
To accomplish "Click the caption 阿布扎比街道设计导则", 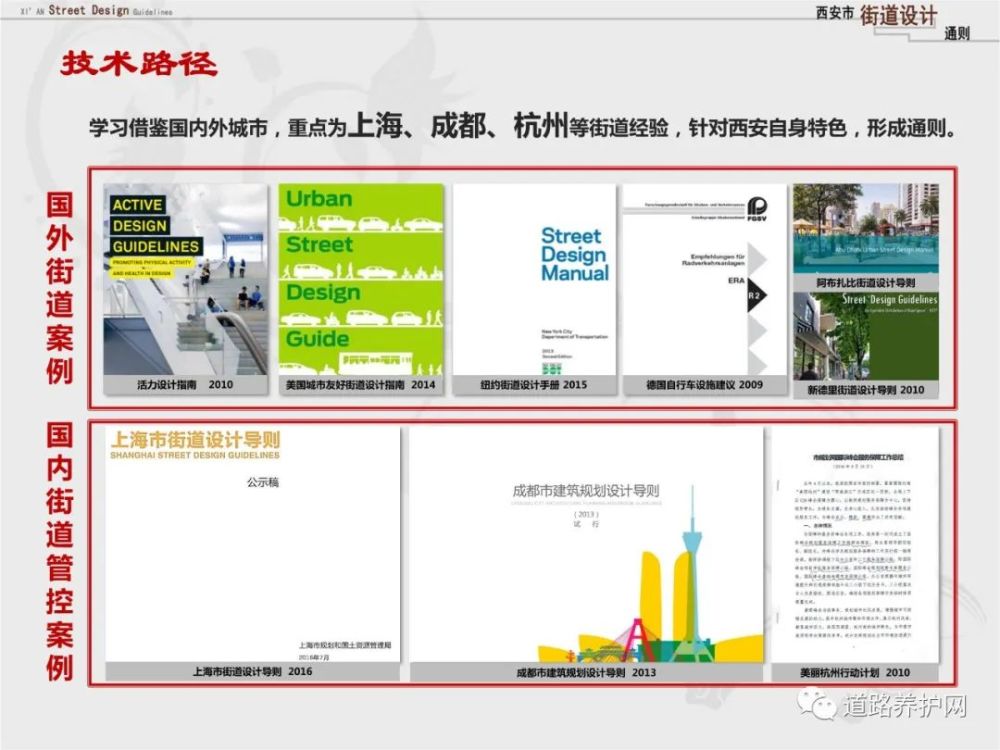I will point(865,283).
